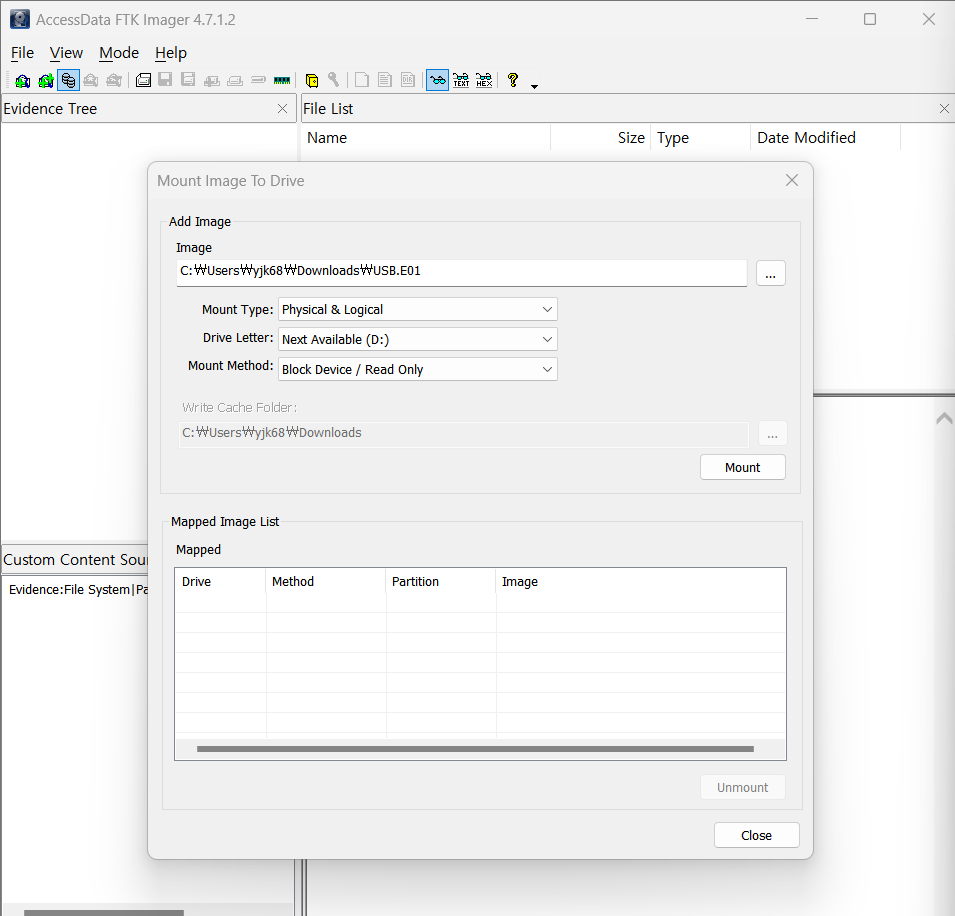Open the Mount Type dropdown
The height and width of the screenshot is (916, 955).
(x=418, y=309)
